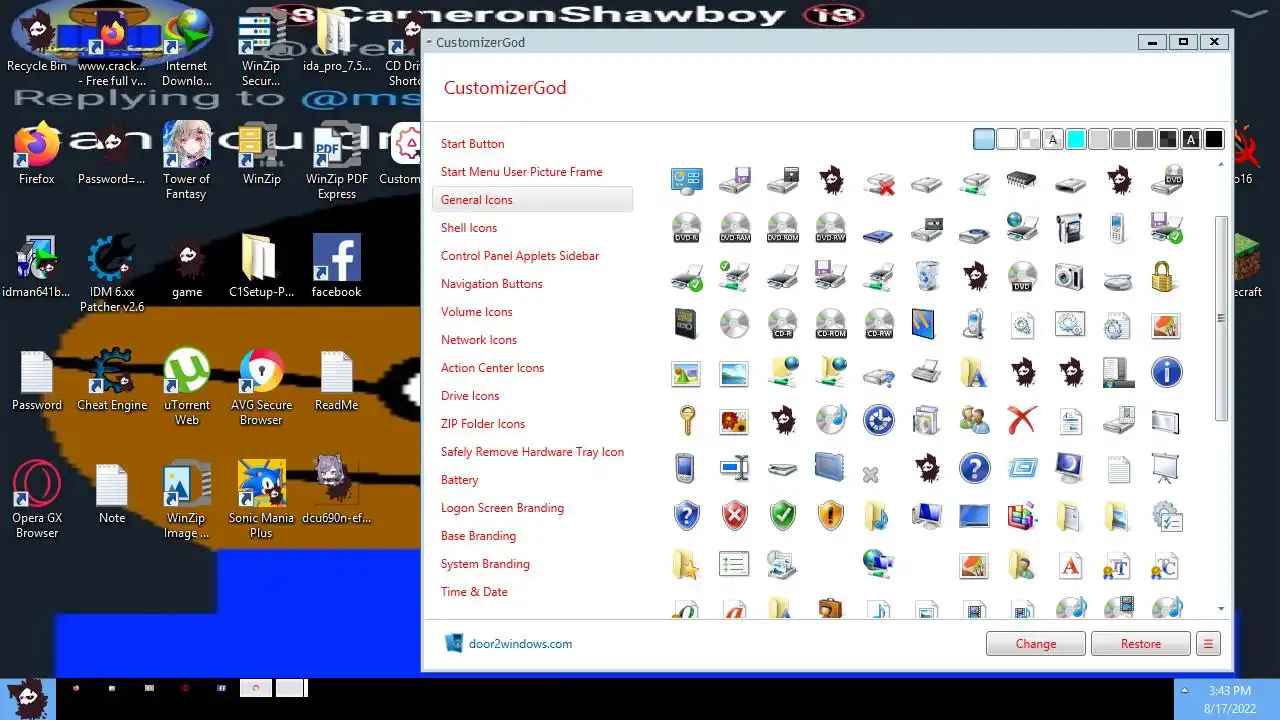1280x720 pixels.
Task: Show hidden tray icons arrow
Action: (1186, 690)
